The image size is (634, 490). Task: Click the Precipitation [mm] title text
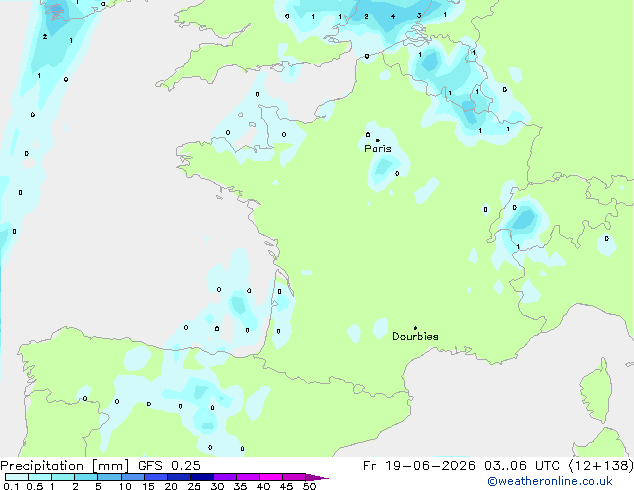(64, 466)
